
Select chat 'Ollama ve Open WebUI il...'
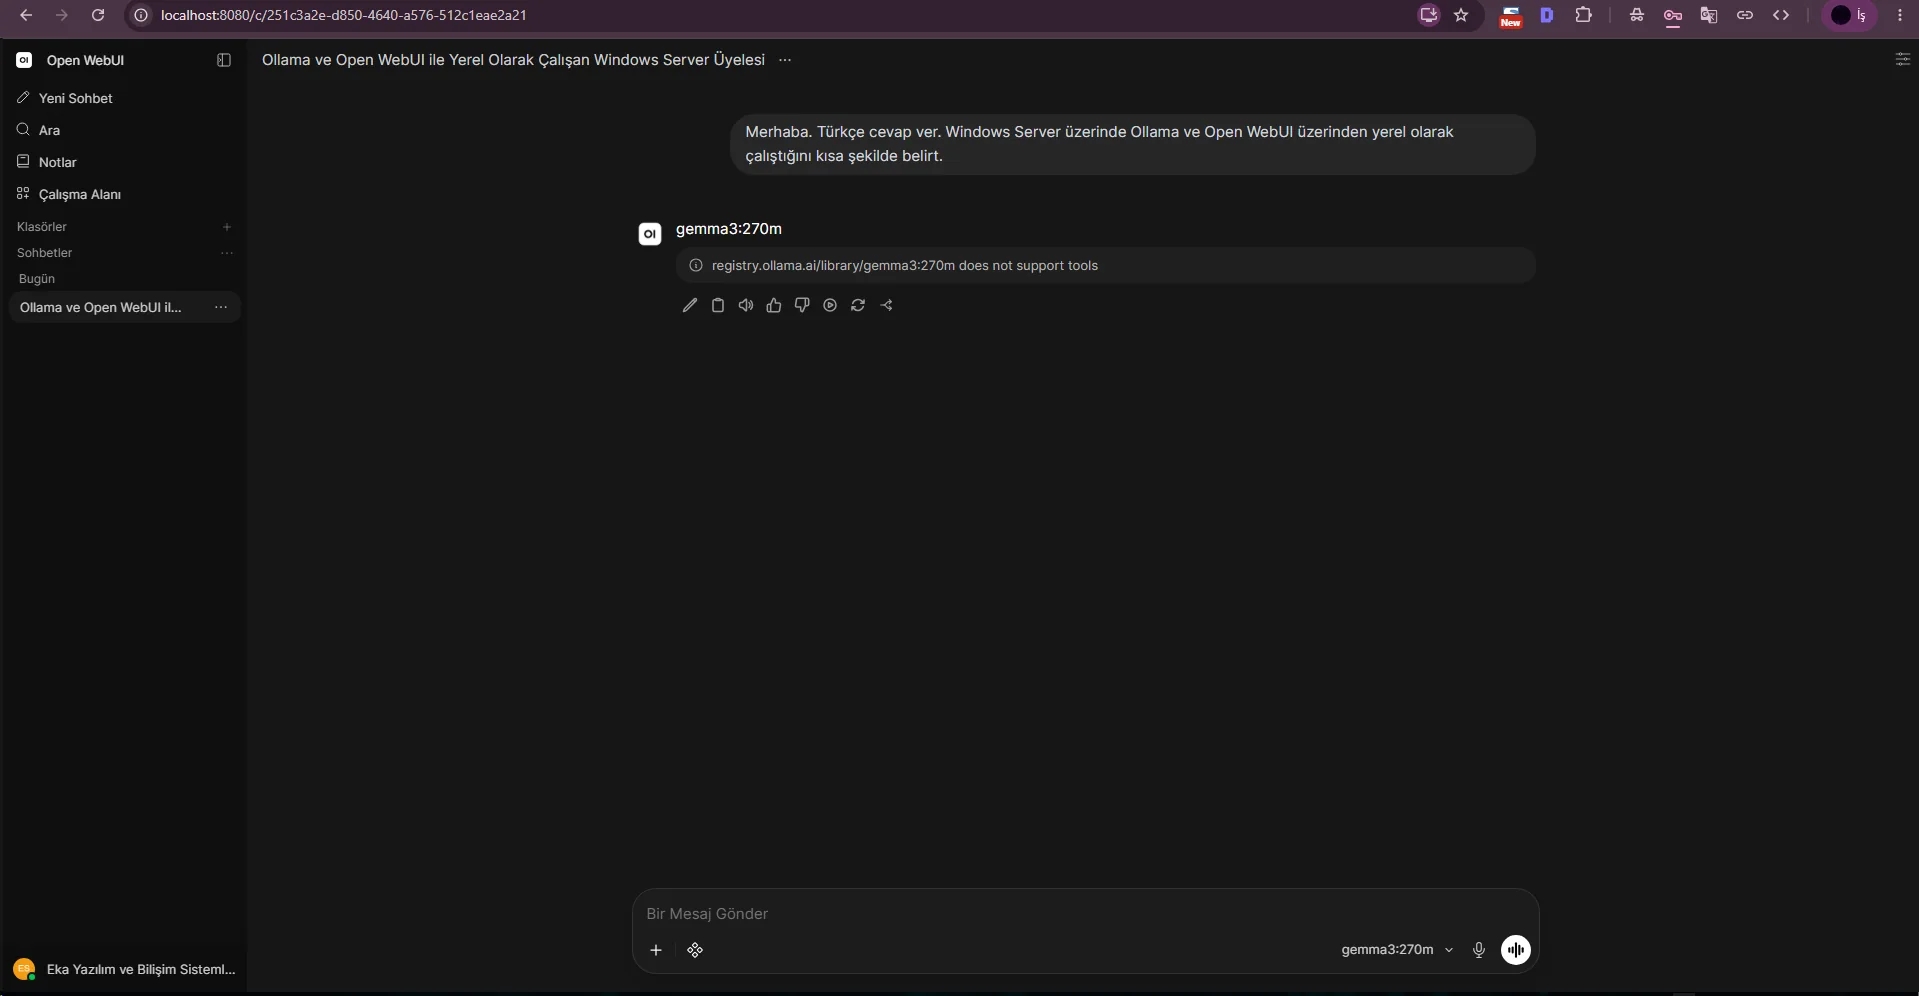101,307
